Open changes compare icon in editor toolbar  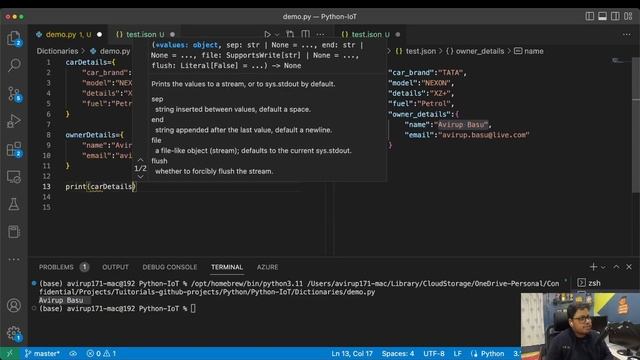coord(290,34)
